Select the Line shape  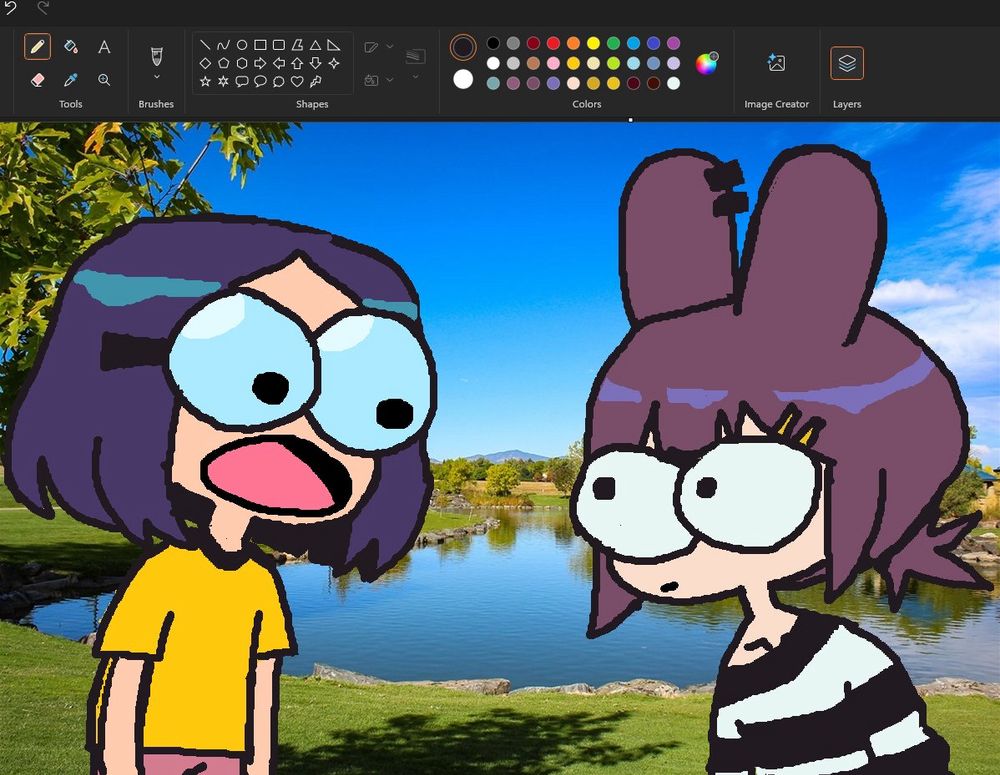(205, 45)
